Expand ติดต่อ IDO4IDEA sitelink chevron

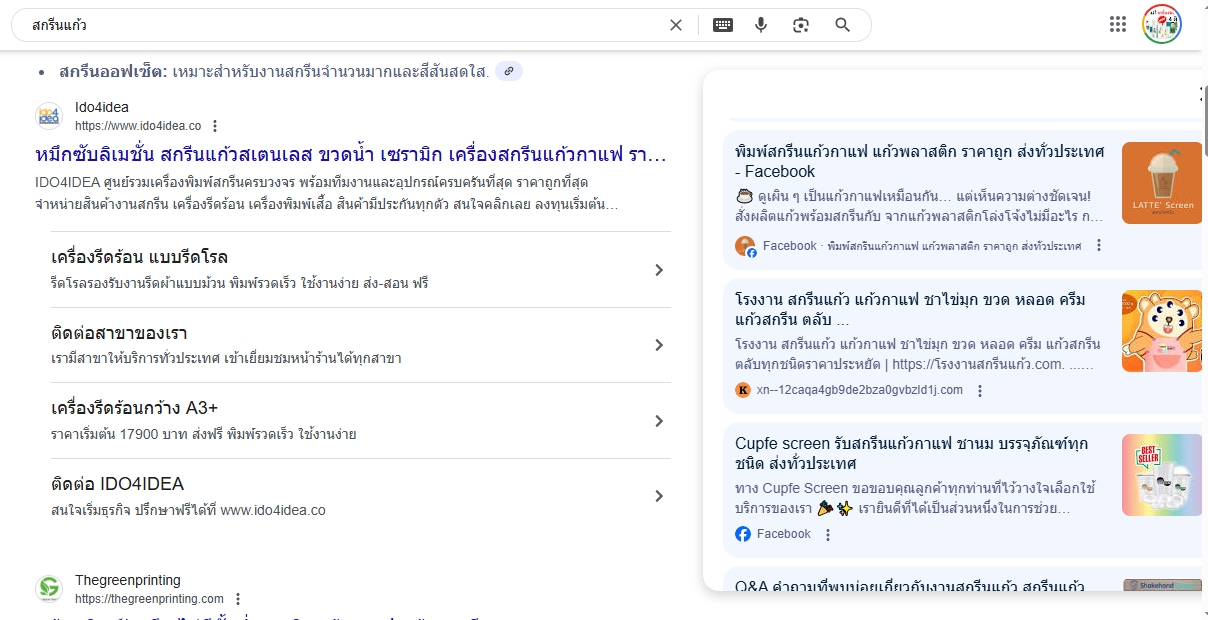(x=659, y=496)
